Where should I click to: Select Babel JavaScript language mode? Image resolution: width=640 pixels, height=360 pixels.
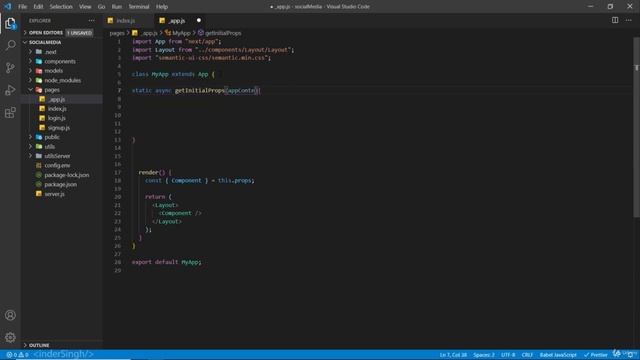558,355
